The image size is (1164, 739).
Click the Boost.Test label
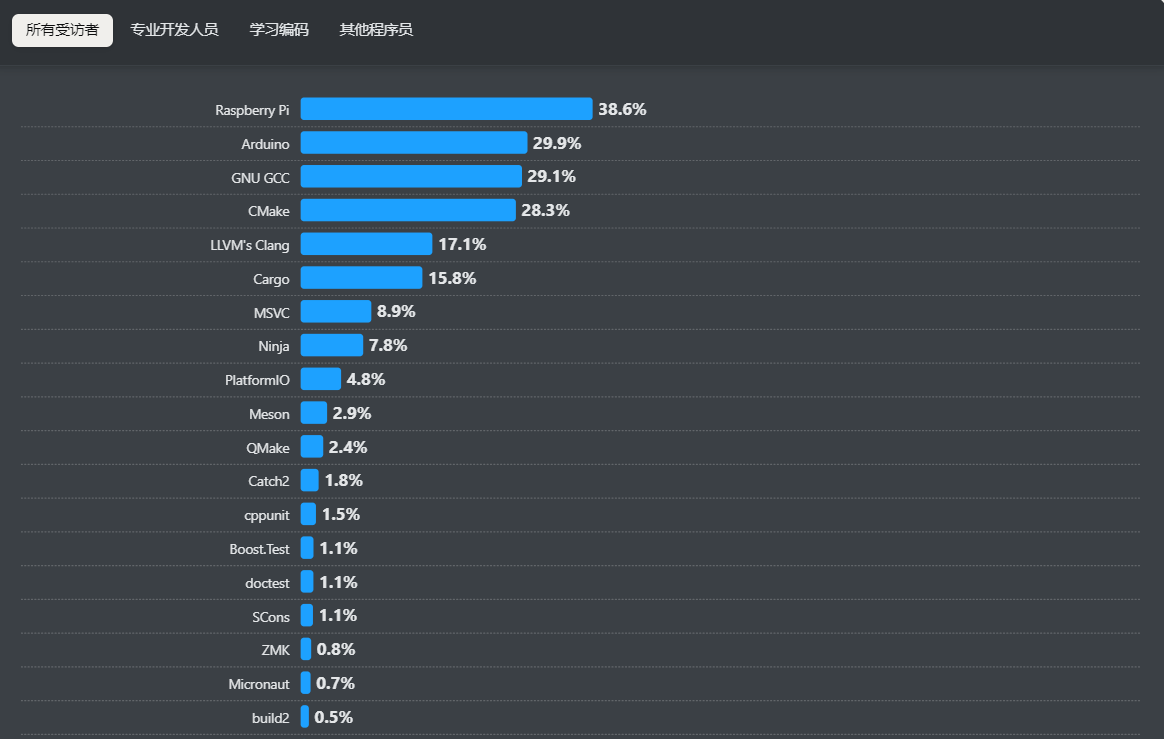pos(259,549)
